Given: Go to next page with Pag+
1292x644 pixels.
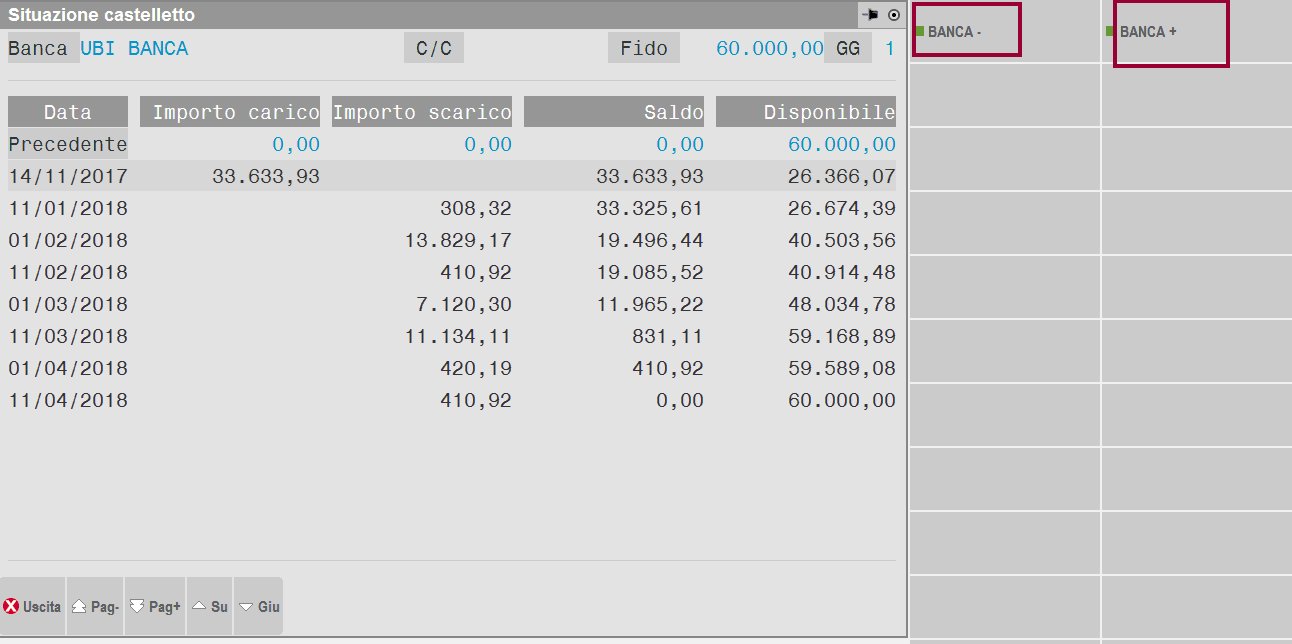Looking at the screenshot, I should click(155, 607).
